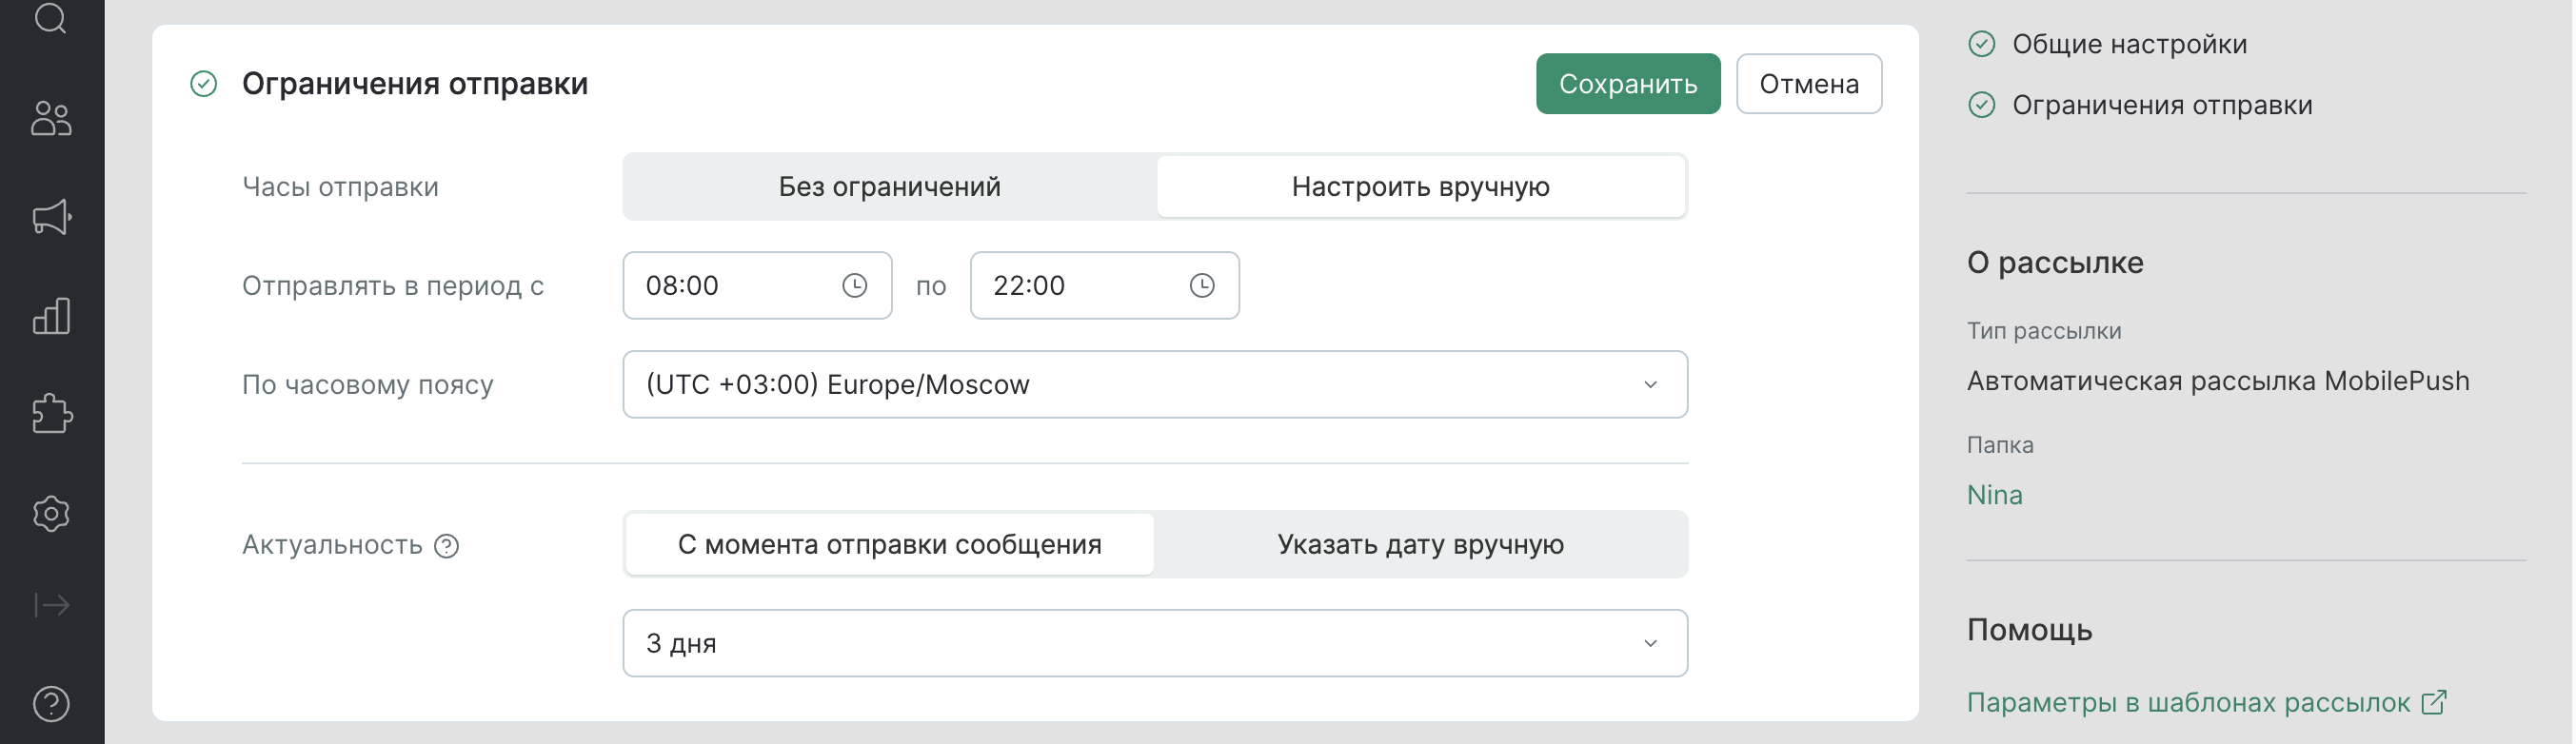The image size is (2576, 744).
Task: Open the reports bar chart sidebar icon
Action: (51, 316)
